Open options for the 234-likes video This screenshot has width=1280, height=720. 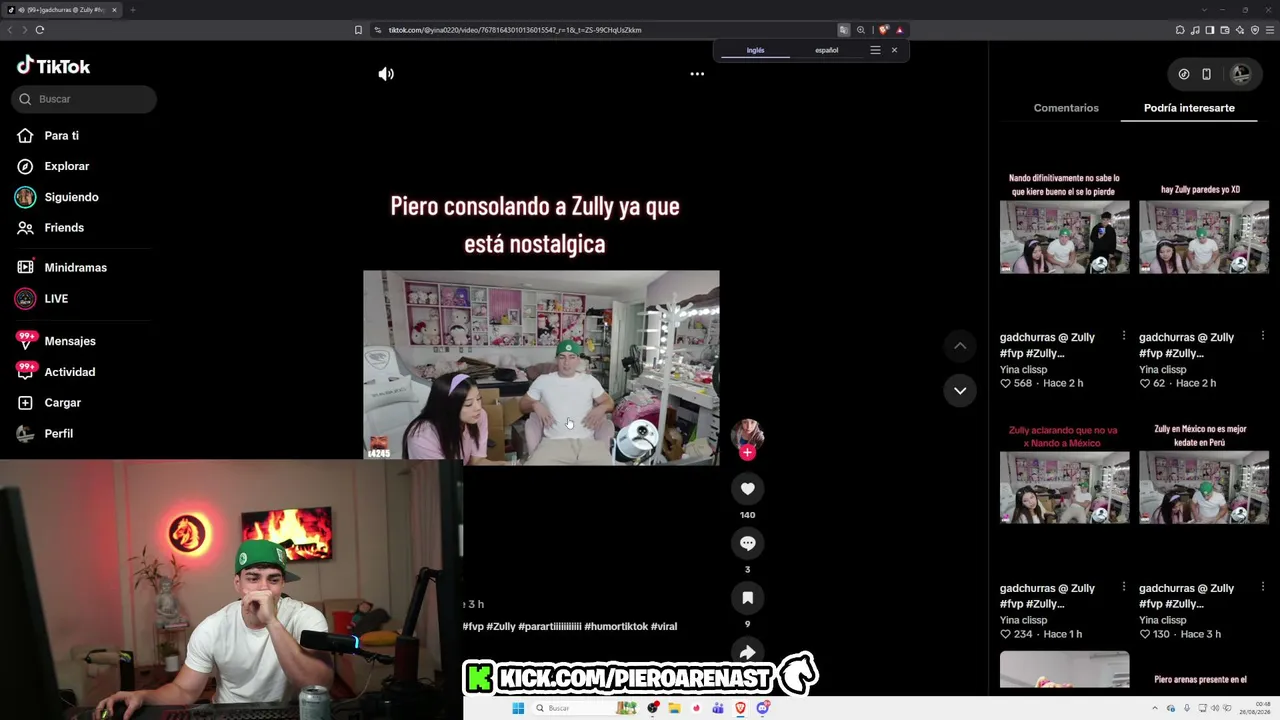point(1123,587)
